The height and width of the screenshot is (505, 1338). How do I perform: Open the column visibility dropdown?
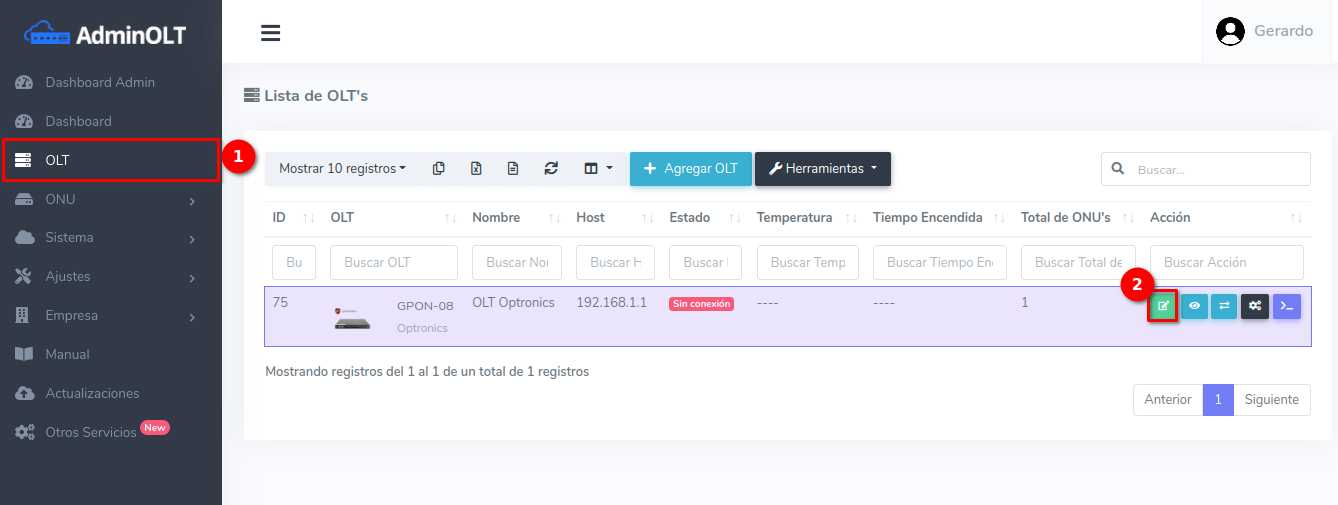tap(598, 169)
